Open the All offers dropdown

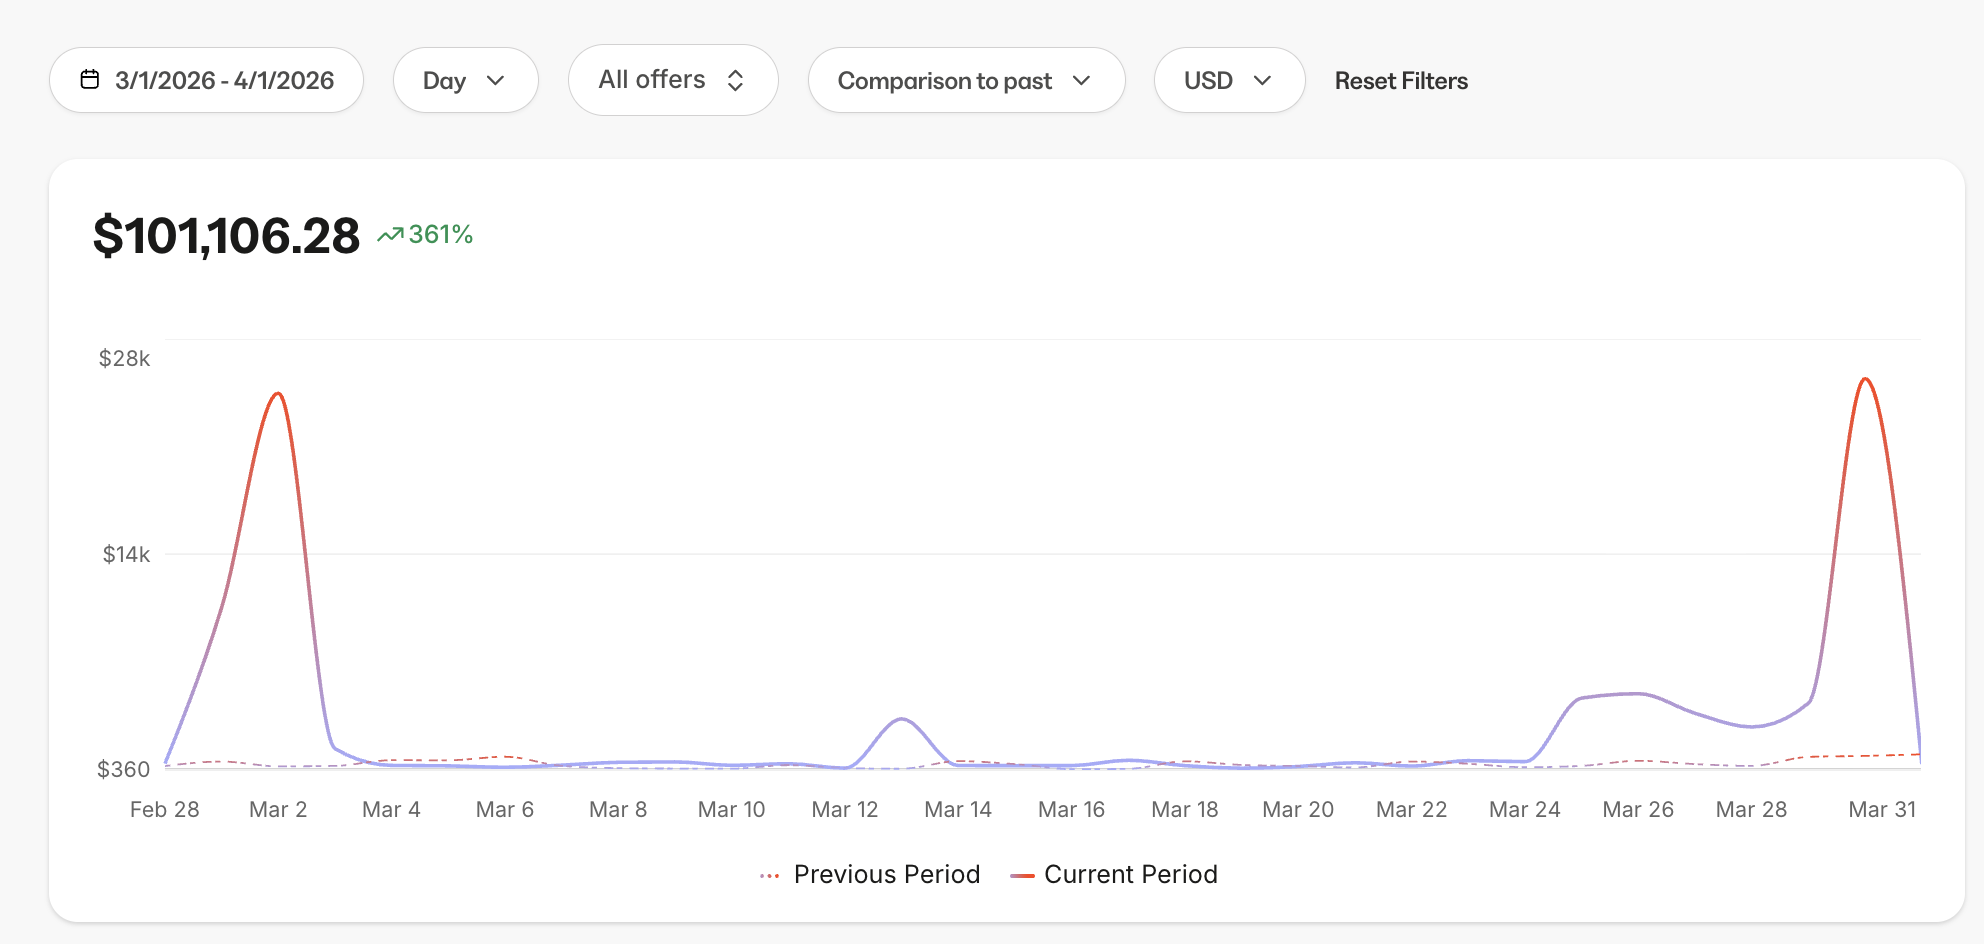click(x=672, y=80)
